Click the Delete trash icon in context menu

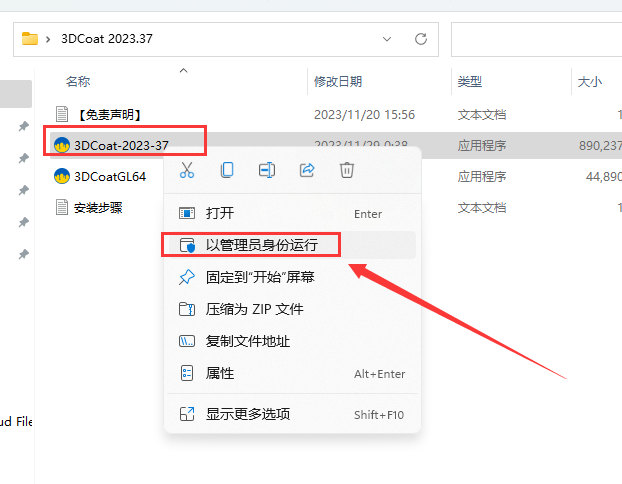(x=347, y=170)
